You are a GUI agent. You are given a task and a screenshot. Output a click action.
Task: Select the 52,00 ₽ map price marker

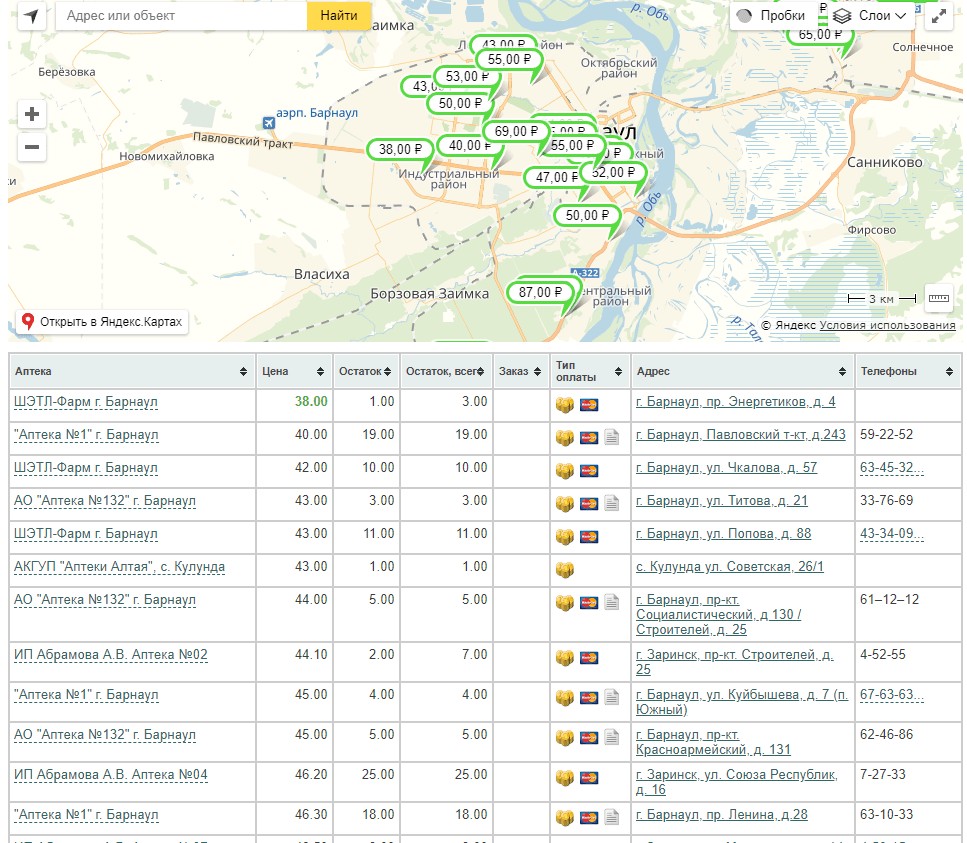click(612, 173)
